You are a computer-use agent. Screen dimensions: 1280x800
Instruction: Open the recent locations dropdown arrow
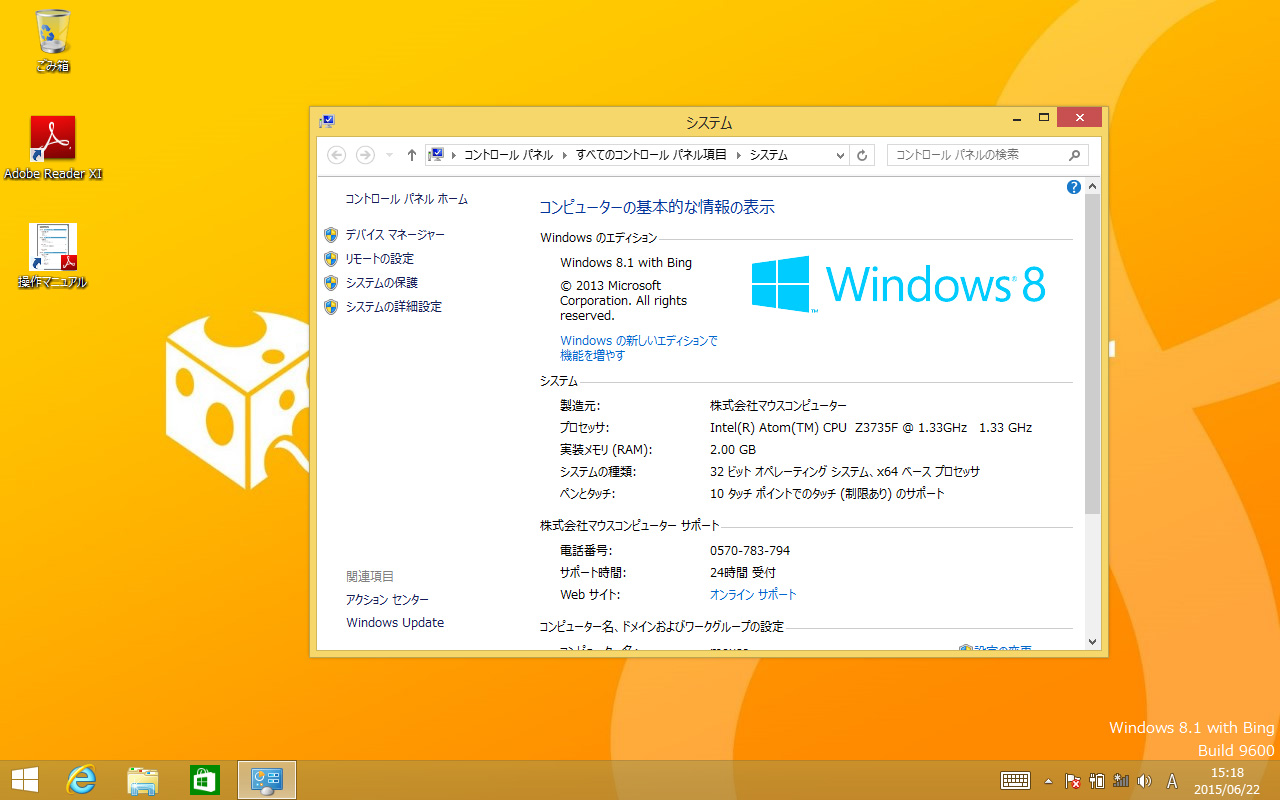[389, 155]
